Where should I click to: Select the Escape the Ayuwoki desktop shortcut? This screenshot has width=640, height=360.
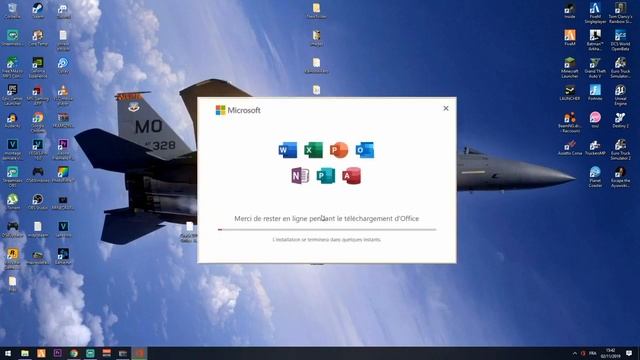click(620, 177)
